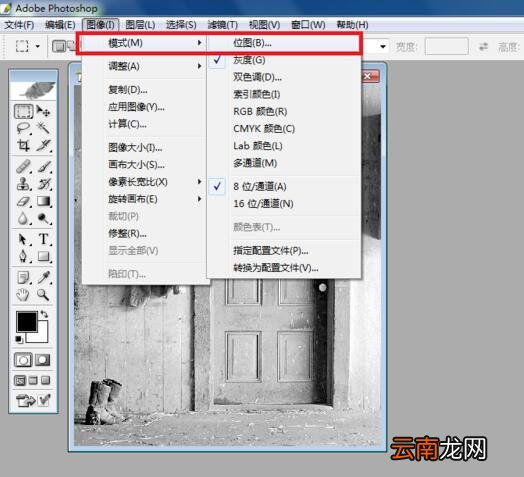Open the 编辑(E) menu
This screenshot has width=524, height=477.
(x=60, y=25)
